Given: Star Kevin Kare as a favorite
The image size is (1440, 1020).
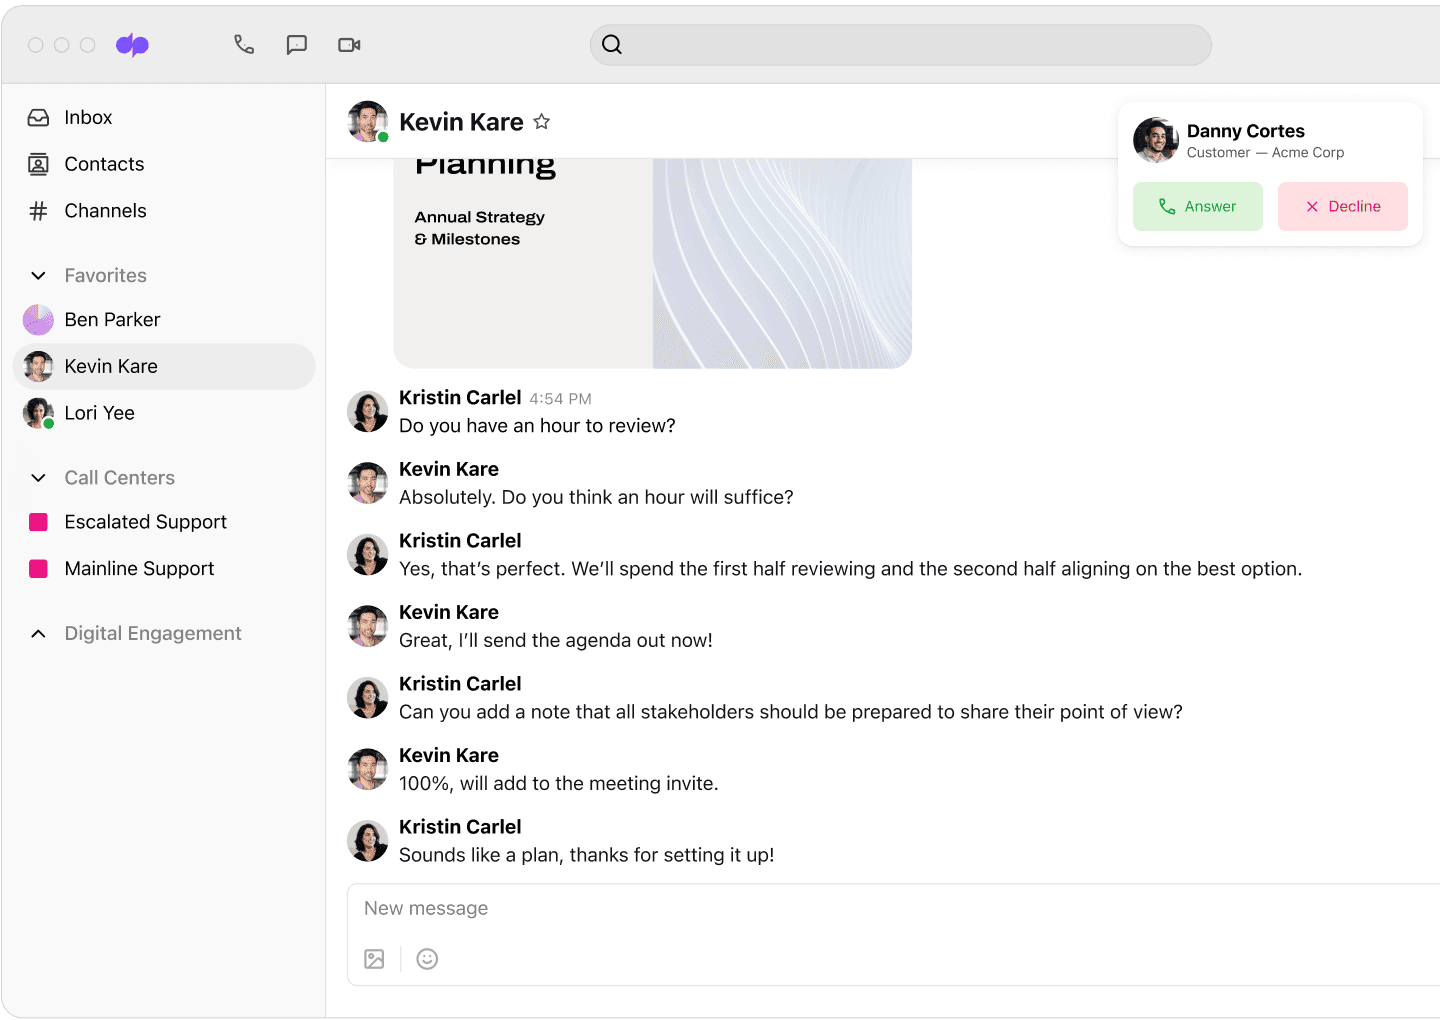Looking at the screenshot, I should [542, 122].
